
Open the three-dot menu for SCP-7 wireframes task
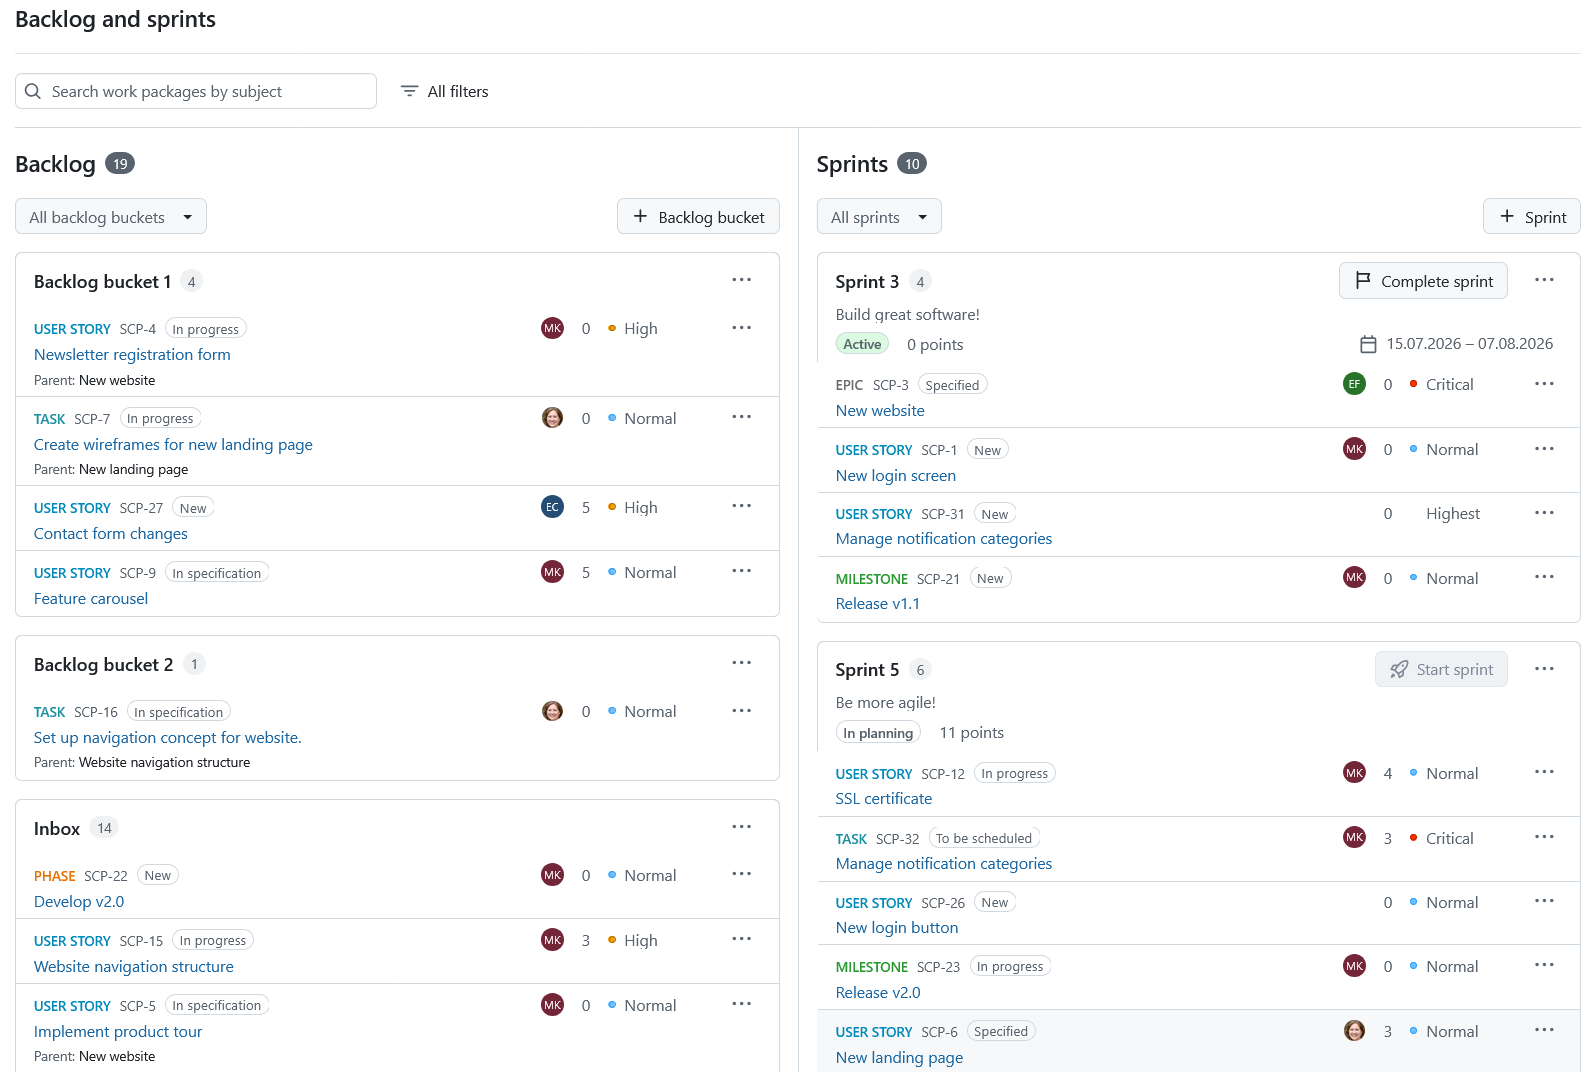(x=741, y=417)
